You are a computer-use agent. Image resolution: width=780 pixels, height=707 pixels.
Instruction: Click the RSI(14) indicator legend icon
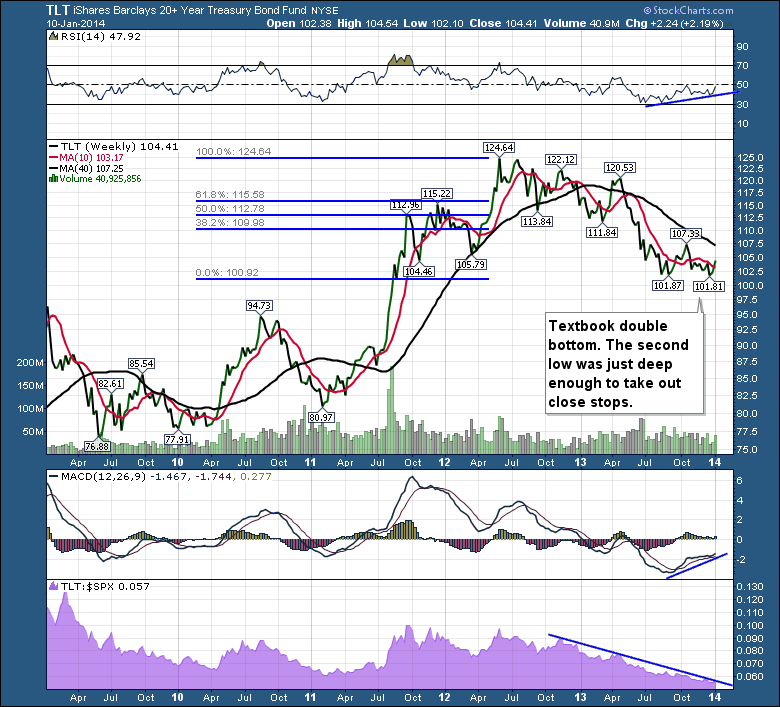(53, 36)
